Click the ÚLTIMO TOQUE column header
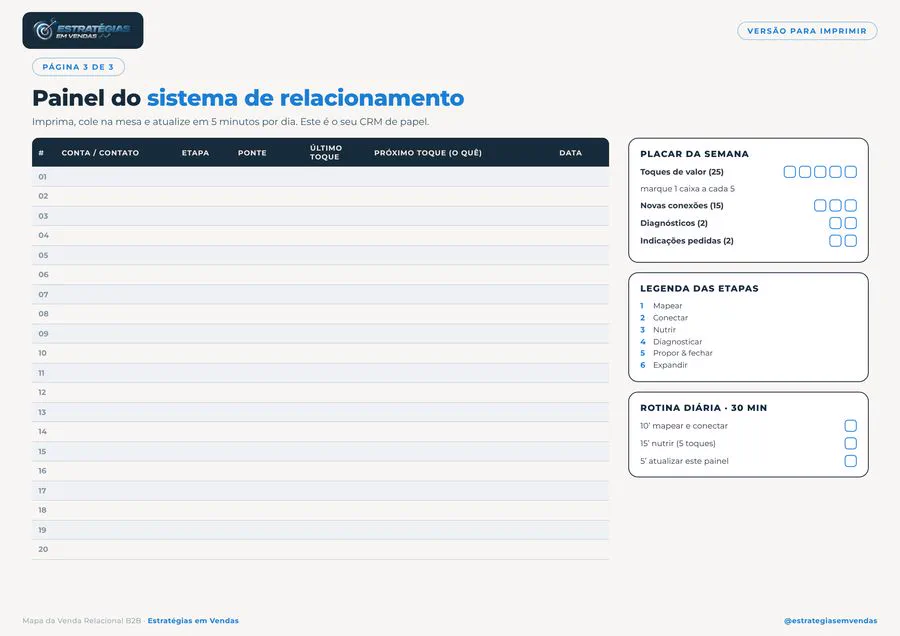This screenshot has width=900, height=636. coord(326,152)
